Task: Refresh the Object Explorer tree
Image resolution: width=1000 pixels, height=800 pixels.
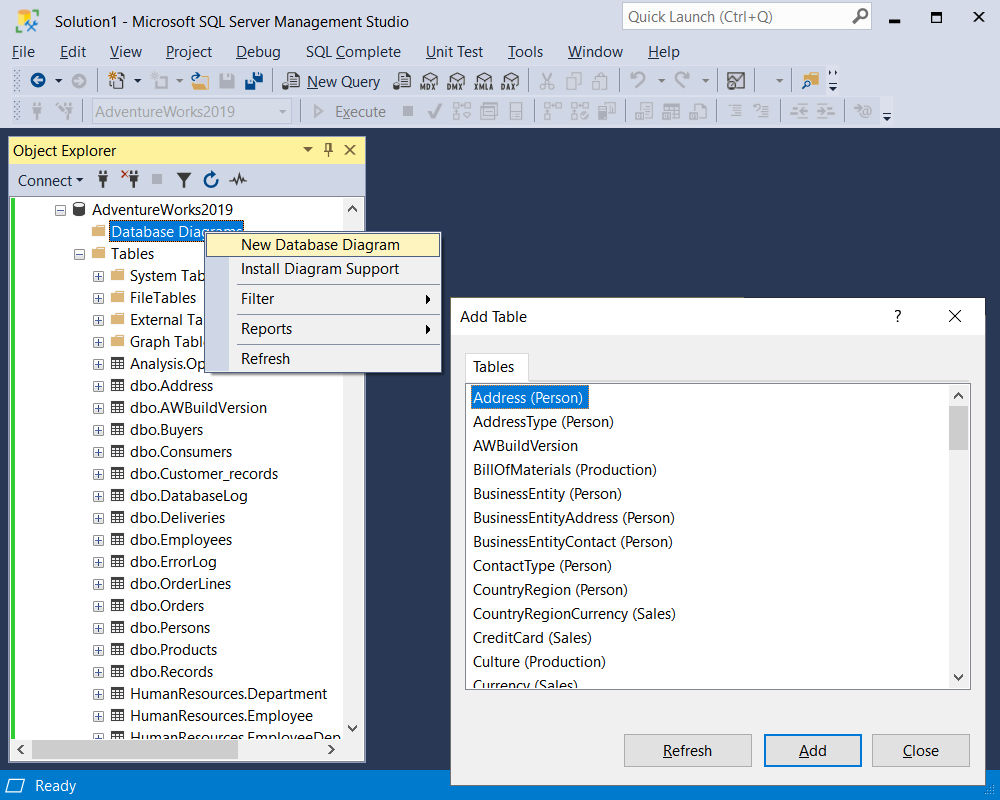Action: tap(210, 180)
